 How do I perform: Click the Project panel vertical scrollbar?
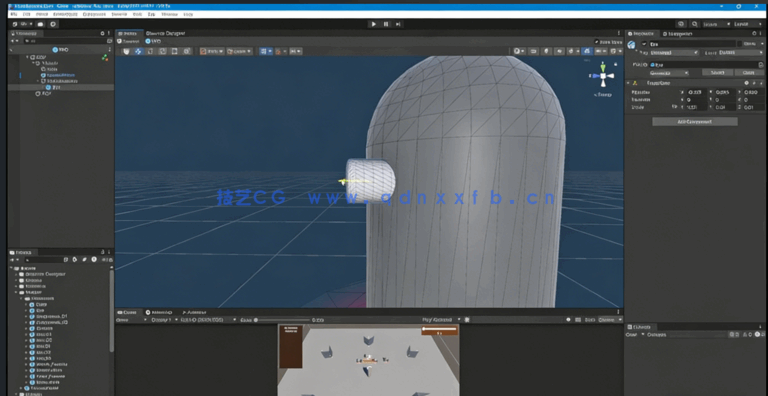112,310
